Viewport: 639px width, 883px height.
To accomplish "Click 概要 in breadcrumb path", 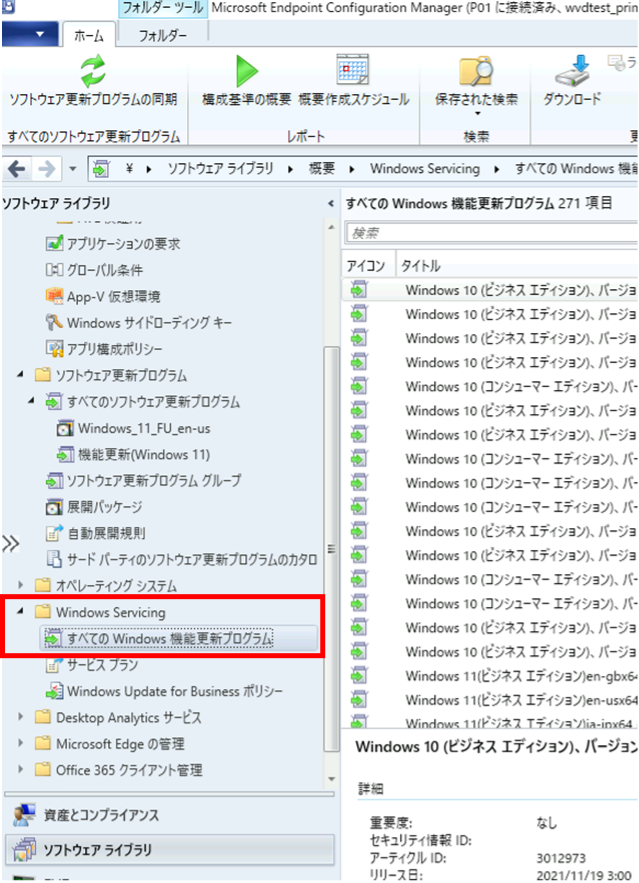I will pyautogui.click(x=321, y=168).
